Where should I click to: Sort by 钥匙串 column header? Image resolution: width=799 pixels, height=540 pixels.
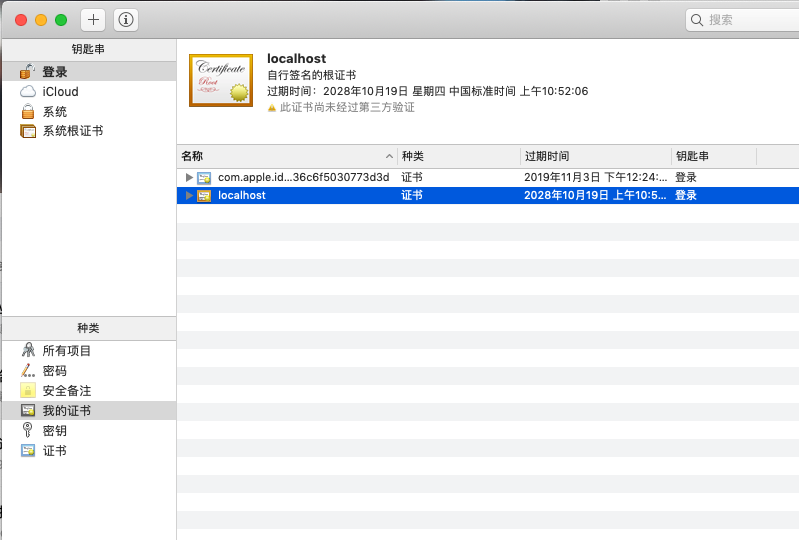click(714, 156)
